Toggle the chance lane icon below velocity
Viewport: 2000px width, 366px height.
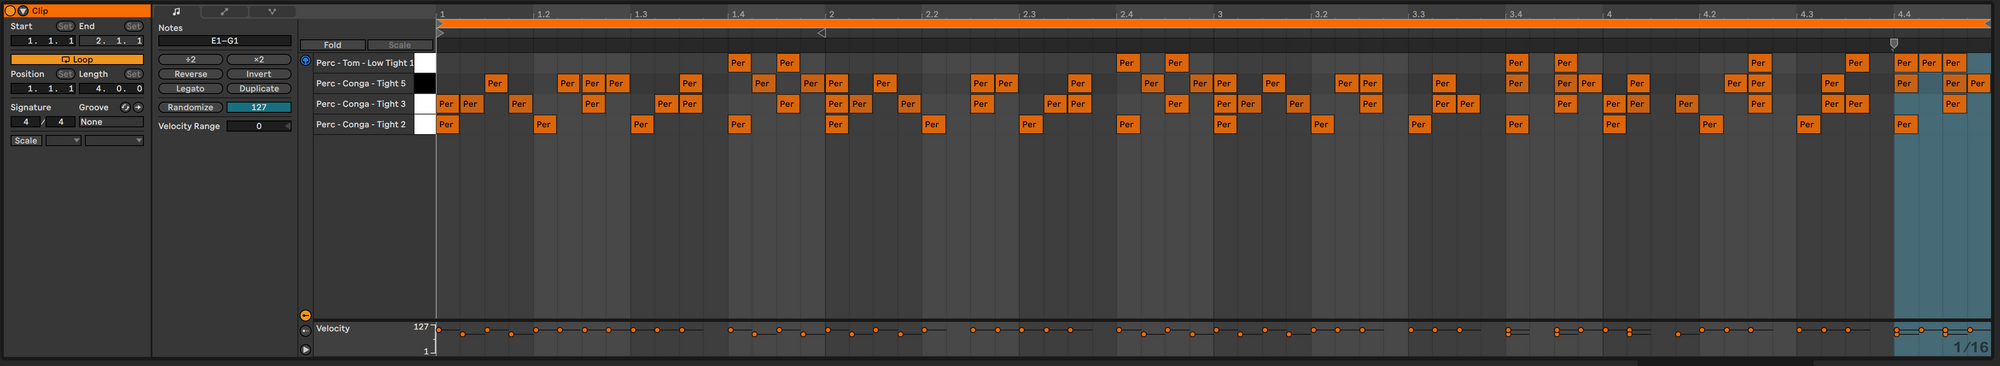coord(305,330)
